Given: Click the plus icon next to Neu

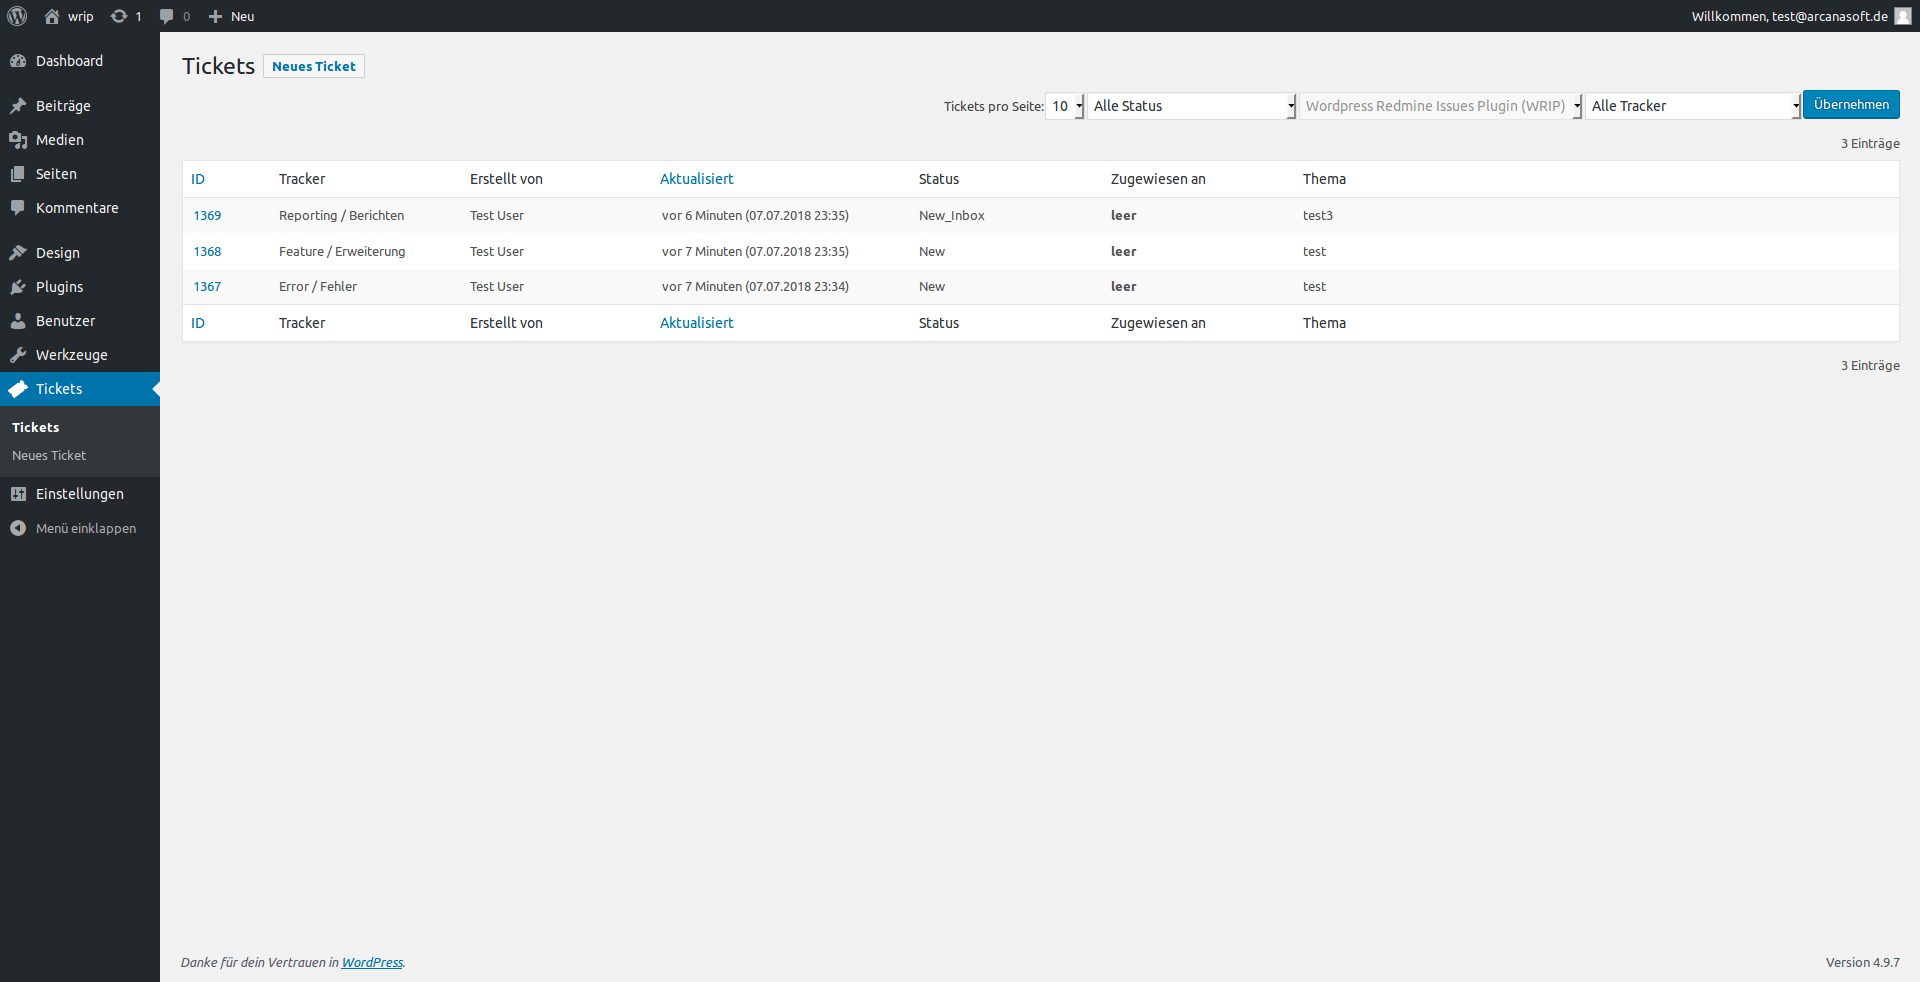Looking at the screenshot, I should pyautogui.click(x=215, y=16).
